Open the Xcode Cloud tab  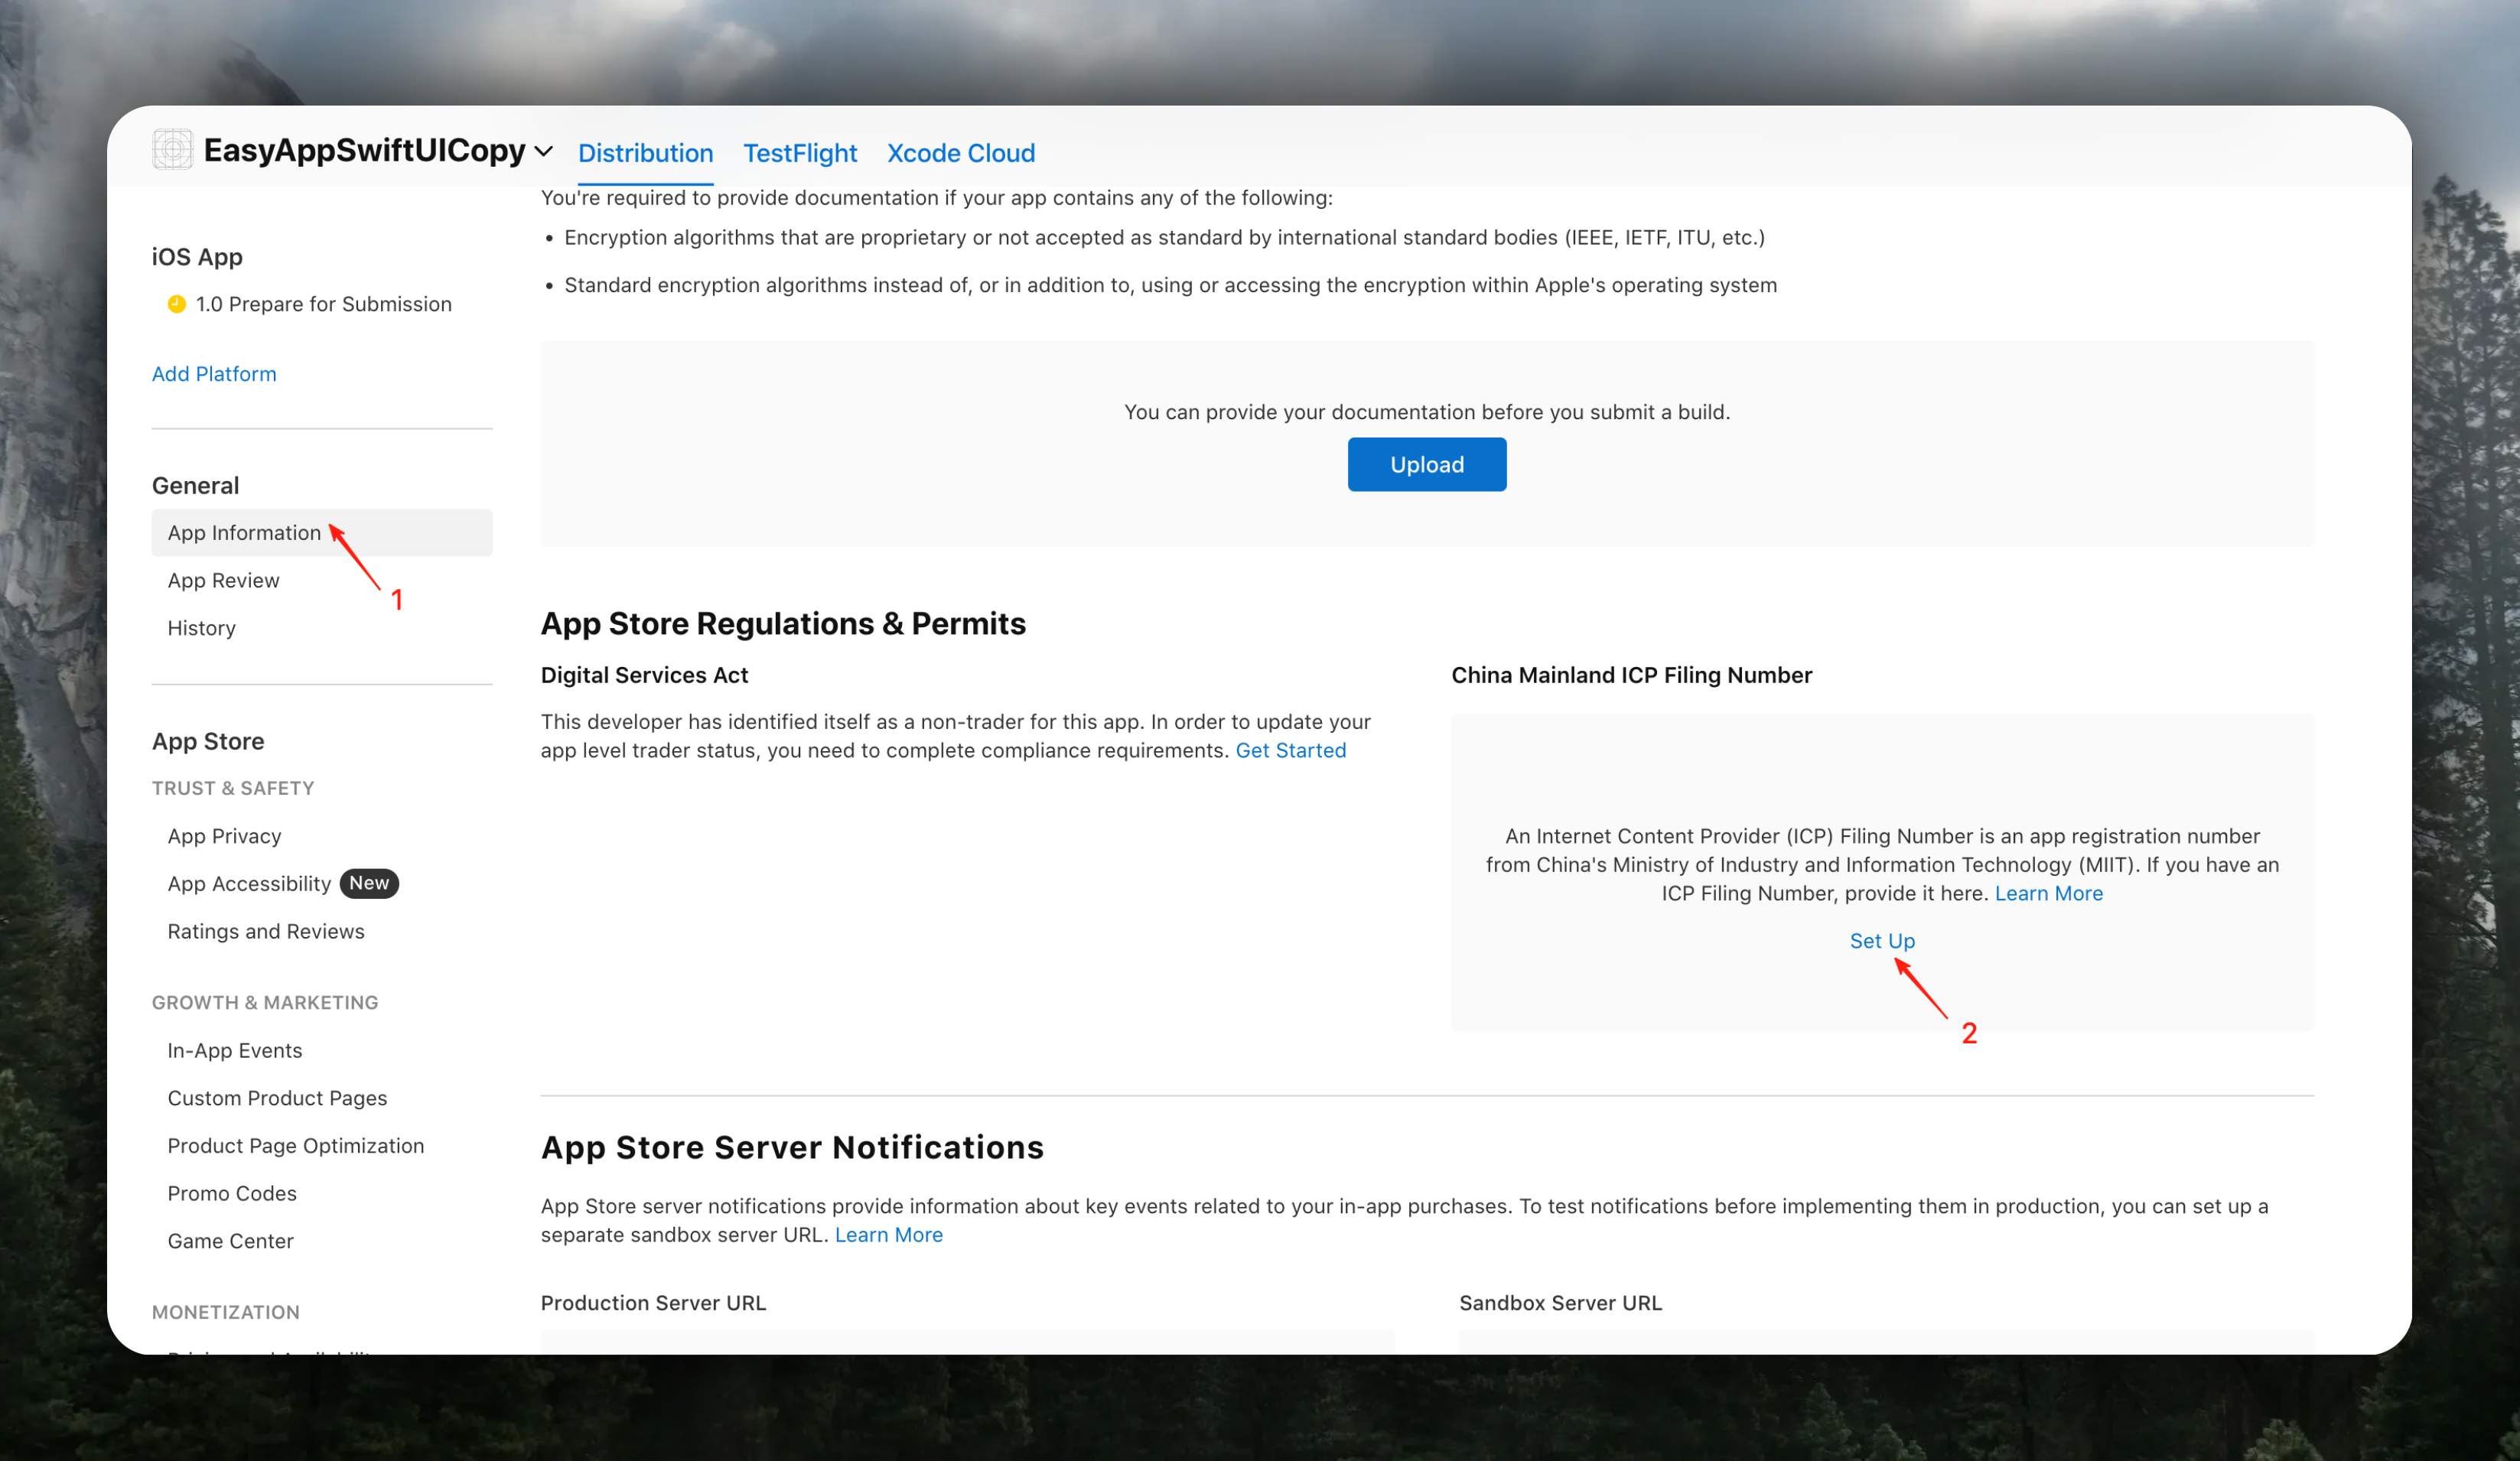(x=960, y=153)
